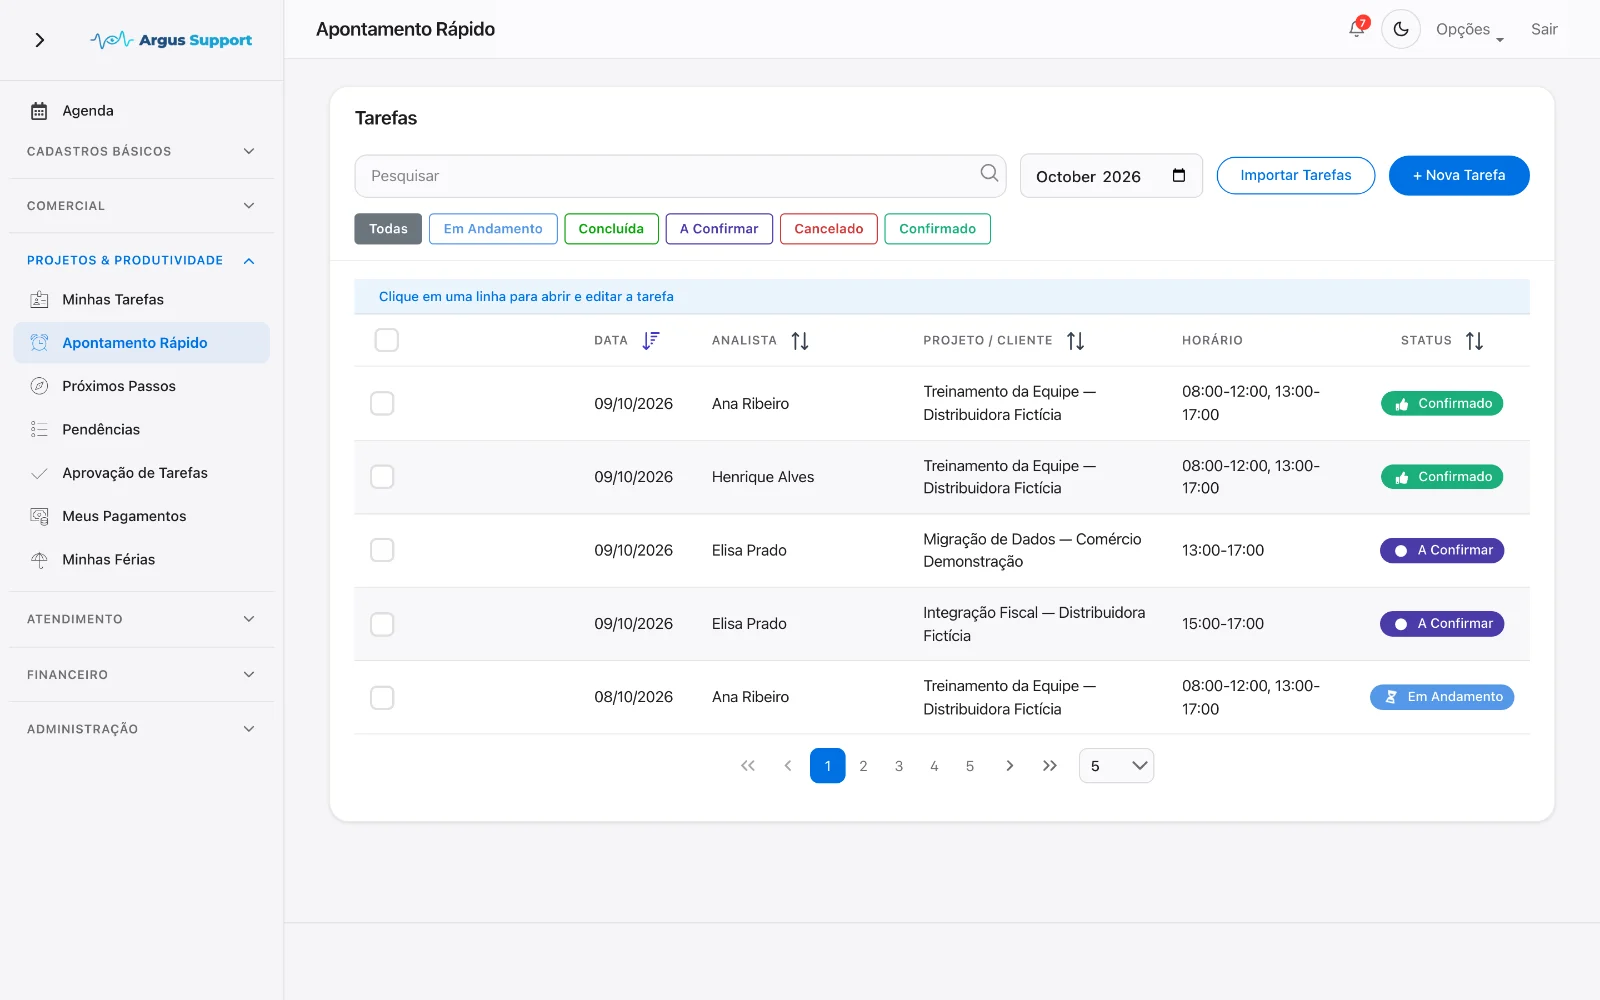Create a task with Nova Tarefa
Screen dimensions: 1600x1000
click(1459, 176)
